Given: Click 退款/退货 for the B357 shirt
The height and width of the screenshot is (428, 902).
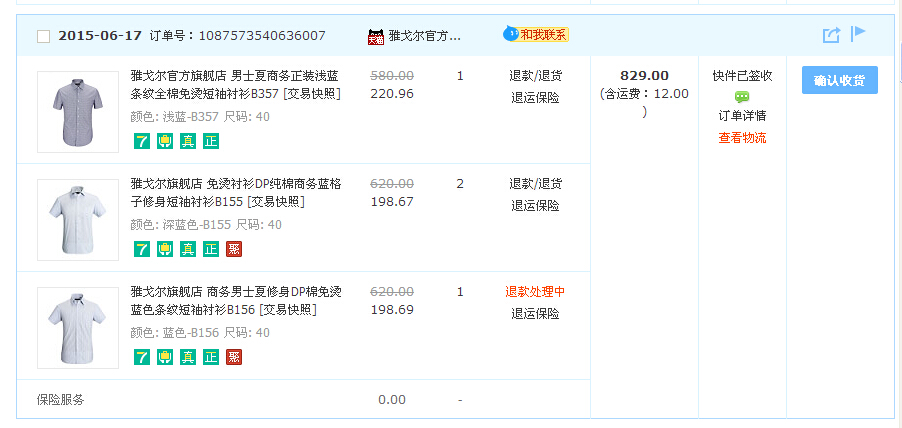Looking at the screenshot, I should [x=536, y=76].
